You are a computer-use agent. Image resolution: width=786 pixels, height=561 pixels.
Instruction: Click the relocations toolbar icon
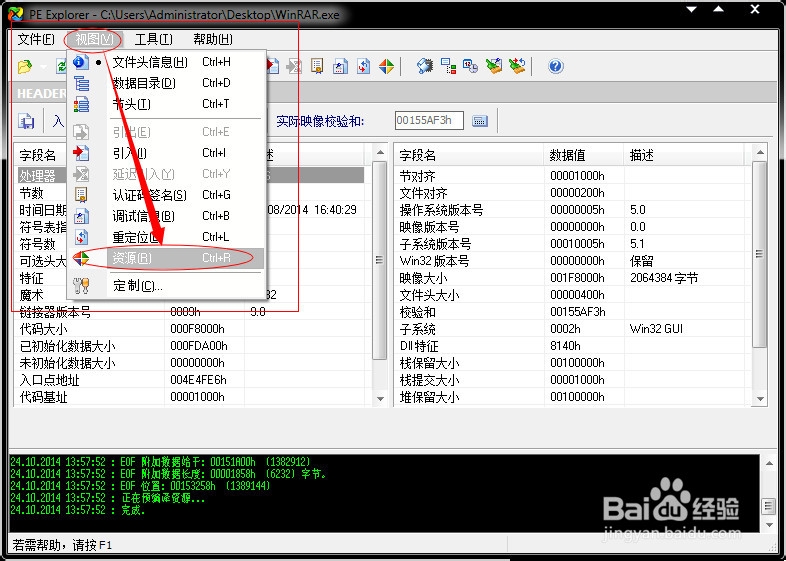(x=363, y=66)
